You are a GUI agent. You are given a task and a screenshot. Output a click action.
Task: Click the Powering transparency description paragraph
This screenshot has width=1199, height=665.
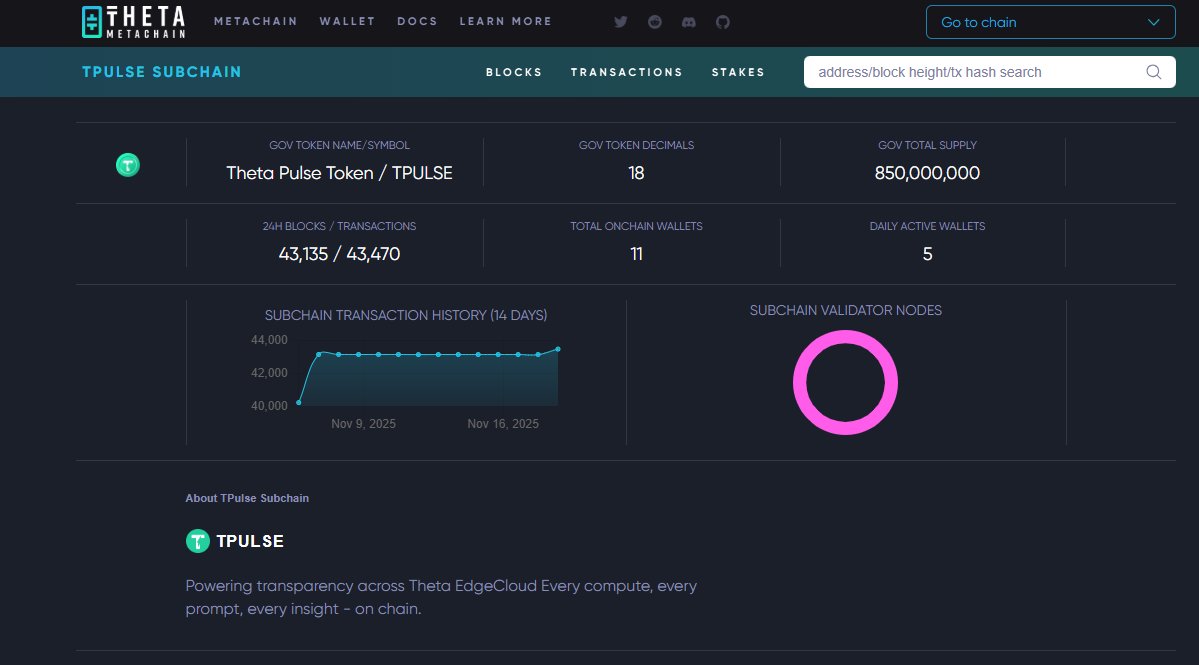pos(441,597)
